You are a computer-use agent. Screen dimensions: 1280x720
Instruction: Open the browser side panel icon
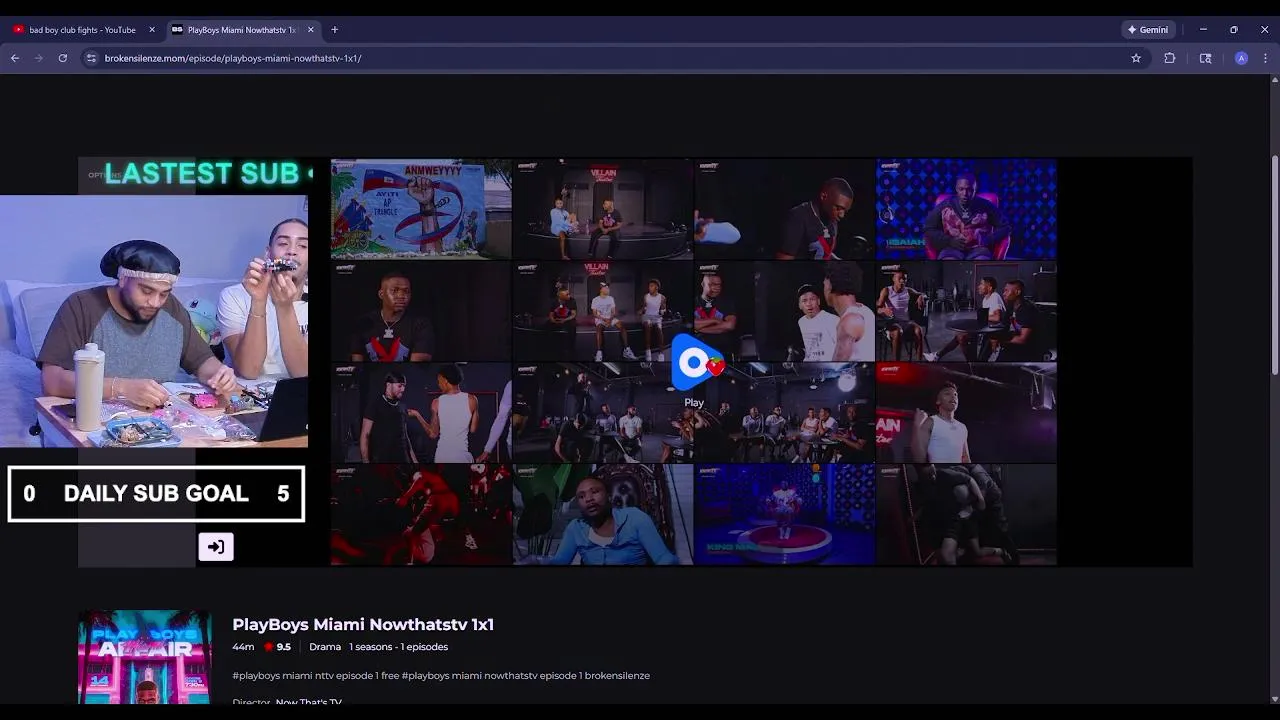coord(1205,58)
